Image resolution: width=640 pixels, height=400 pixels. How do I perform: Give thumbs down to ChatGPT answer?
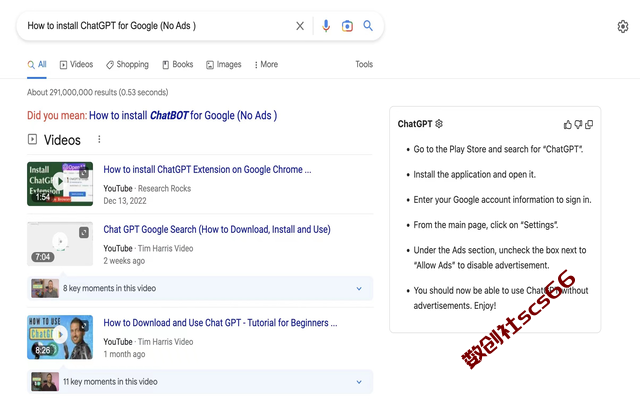(578, 124)
